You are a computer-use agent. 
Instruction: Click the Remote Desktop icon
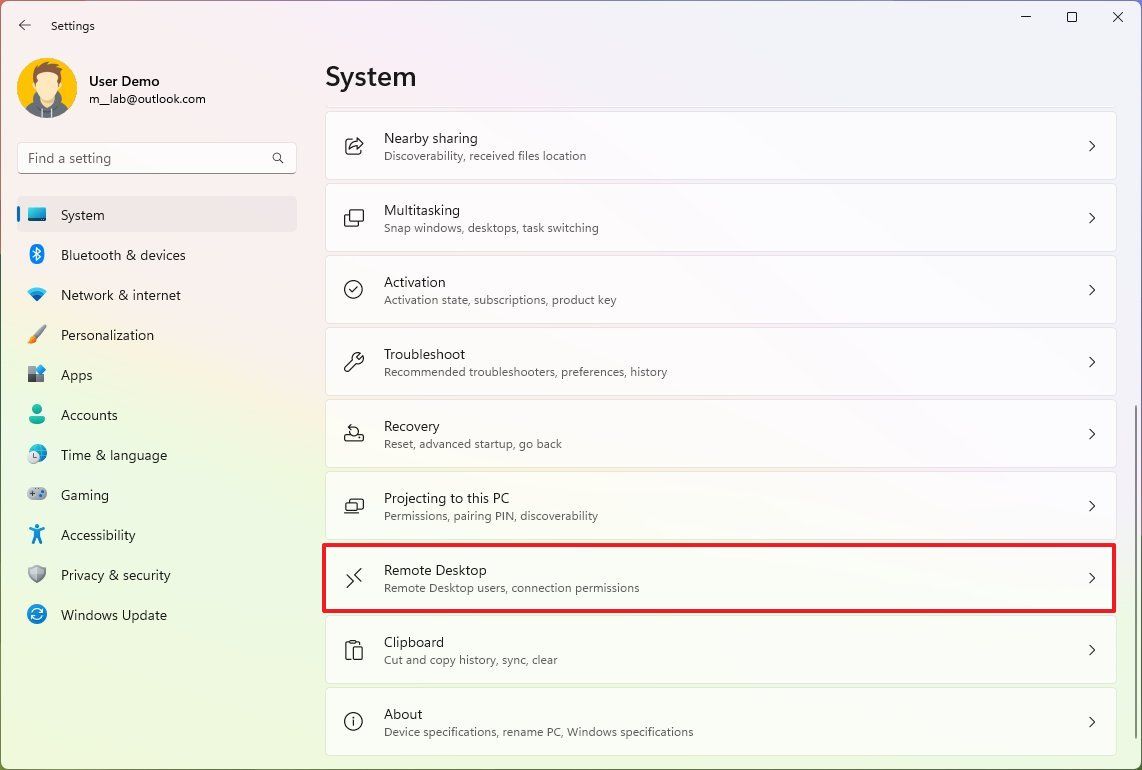tap(353, 578)
